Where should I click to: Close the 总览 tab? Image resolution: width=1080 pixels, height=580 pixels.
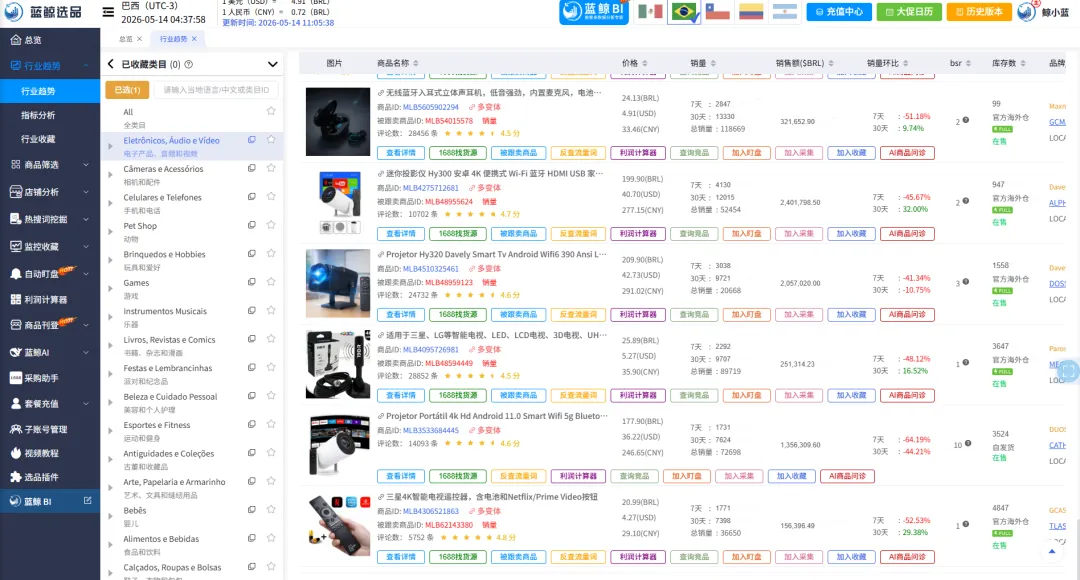pos(140,39)
